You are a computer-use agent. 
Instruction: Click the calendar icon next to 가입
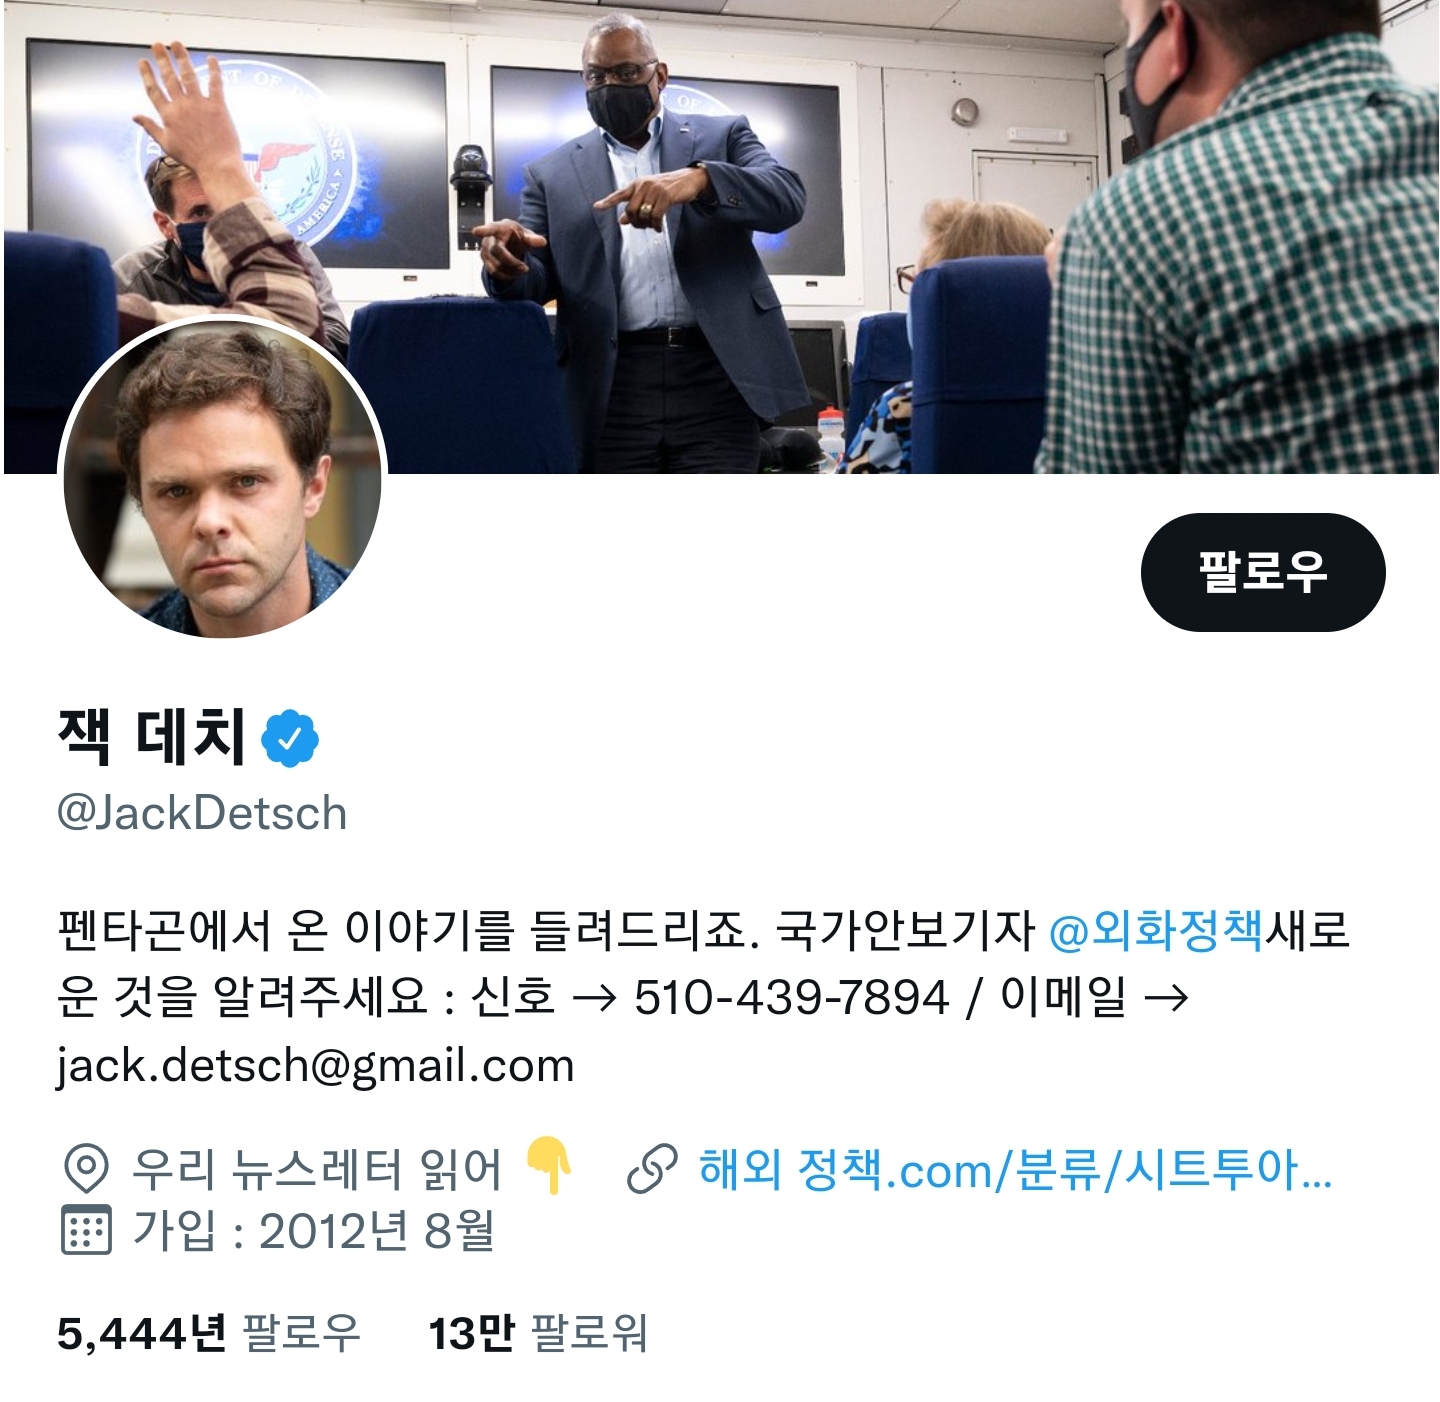pyautogui.click(x=86, y=1230)
